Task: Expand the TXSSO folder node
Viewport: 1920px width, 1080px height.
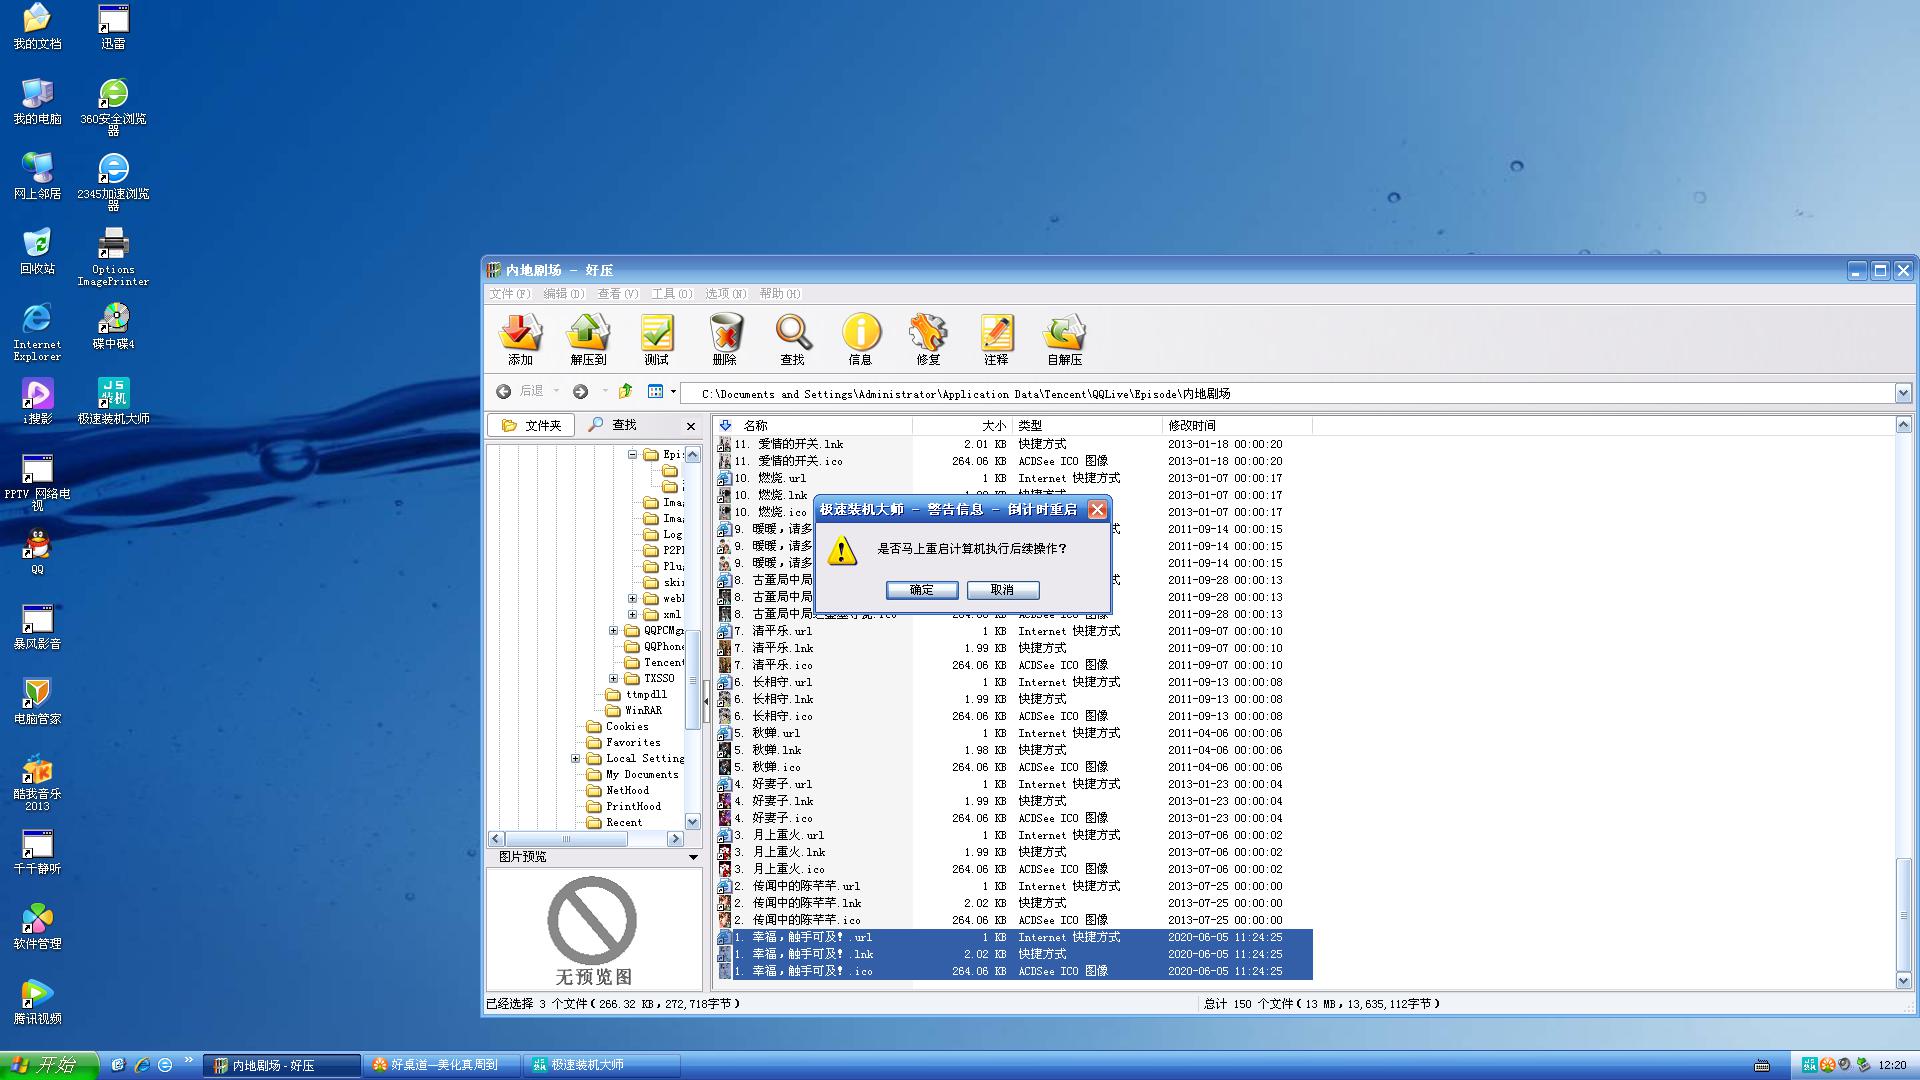Action: [x=614, y=679]
